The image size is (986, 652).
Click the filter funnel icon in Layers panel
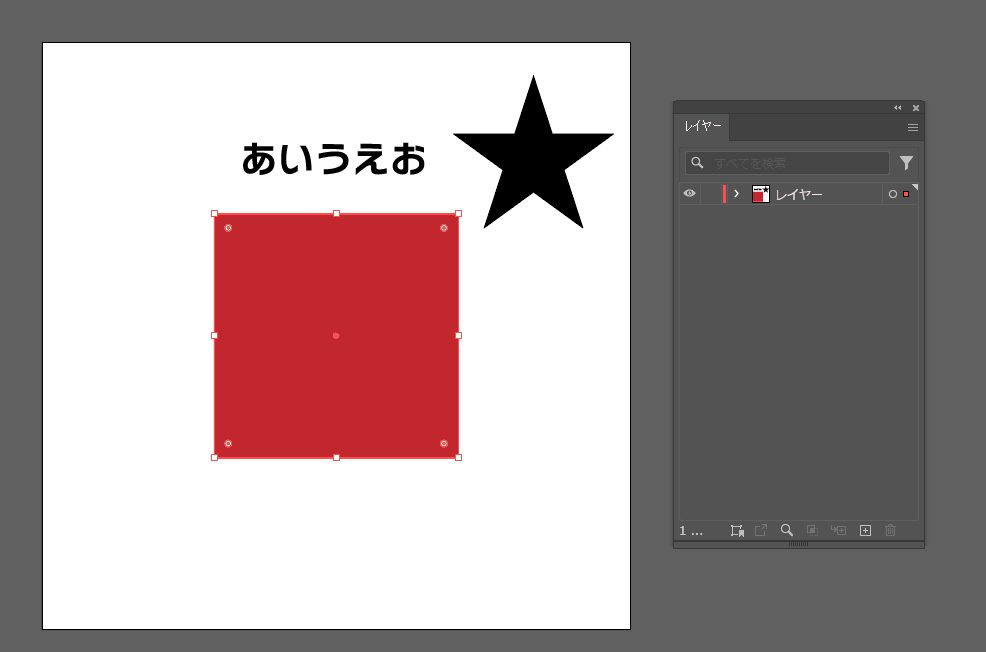(906, 163)
